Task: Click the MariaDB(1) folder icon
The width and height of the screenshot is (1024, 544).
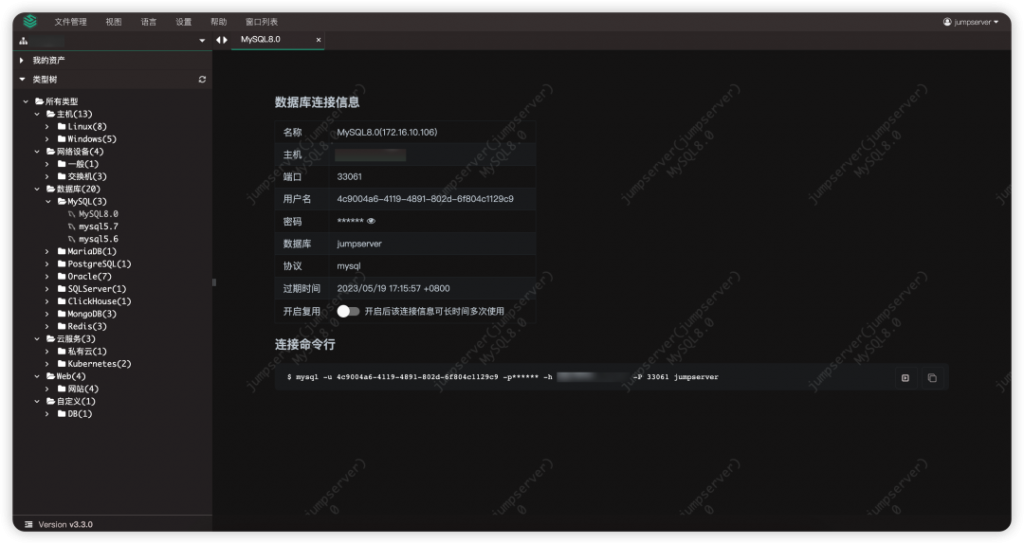Action: pos(61,251)
